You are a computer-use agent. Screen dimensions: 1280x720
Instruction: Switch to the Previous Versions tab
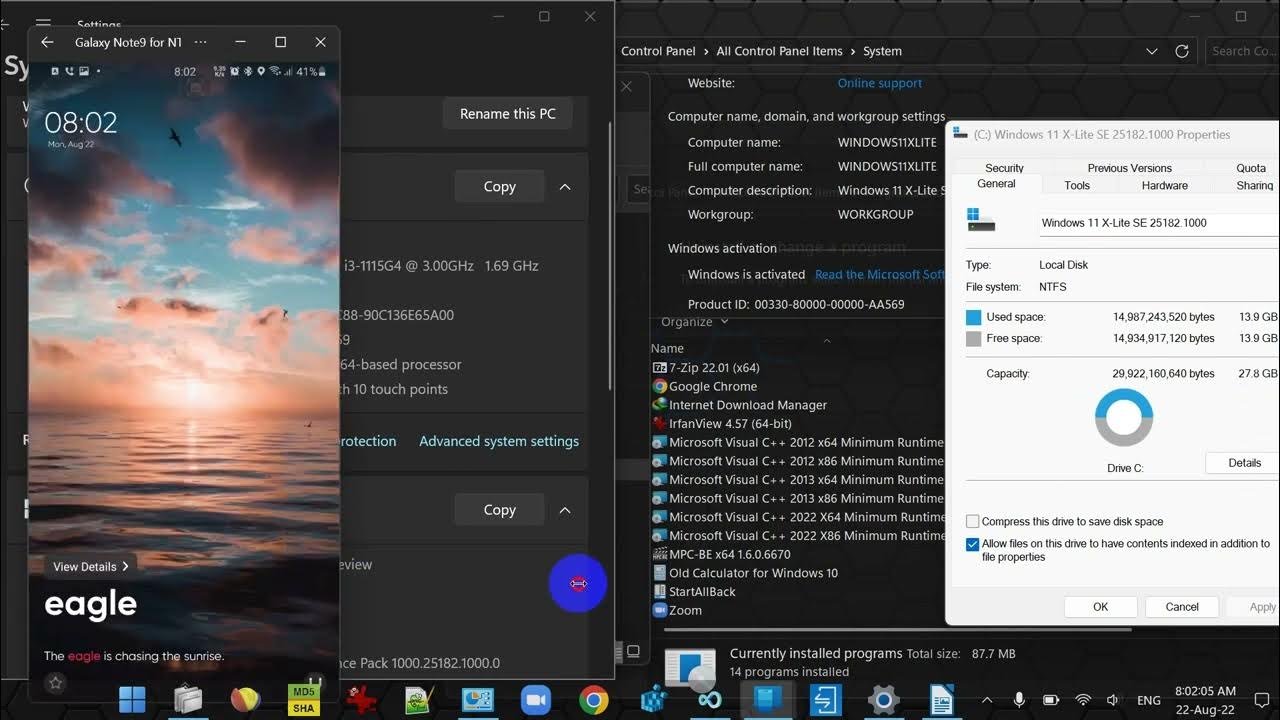pos(1129,168)
